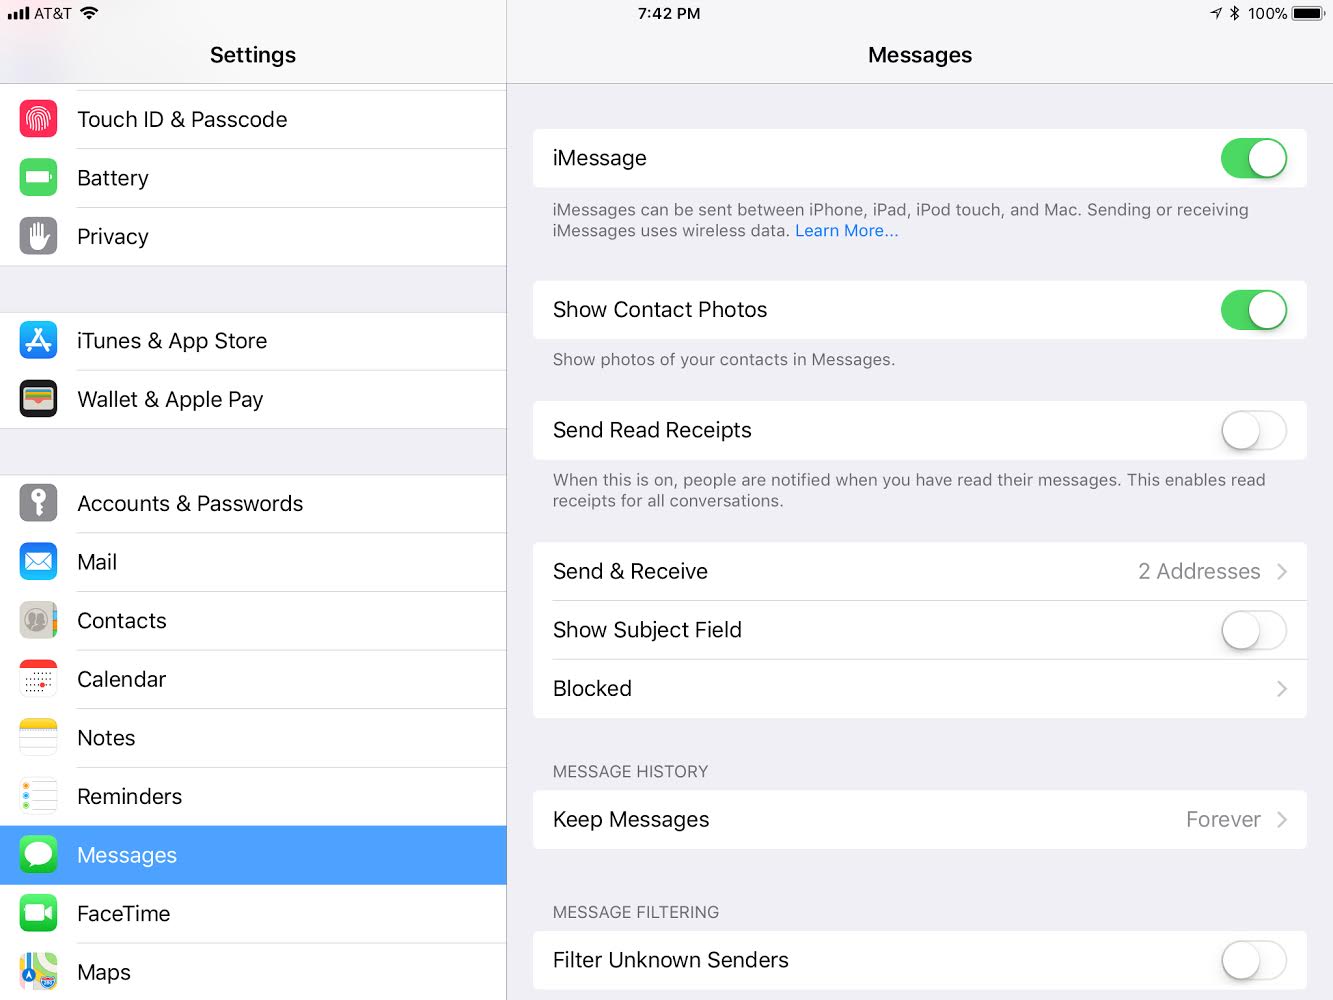Select the highlighted Messages row

coord(253,855)
